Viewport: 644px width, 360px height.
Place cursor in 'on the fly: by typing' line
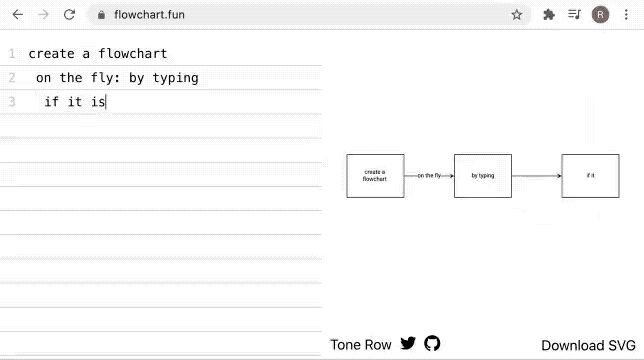point(161,78)
